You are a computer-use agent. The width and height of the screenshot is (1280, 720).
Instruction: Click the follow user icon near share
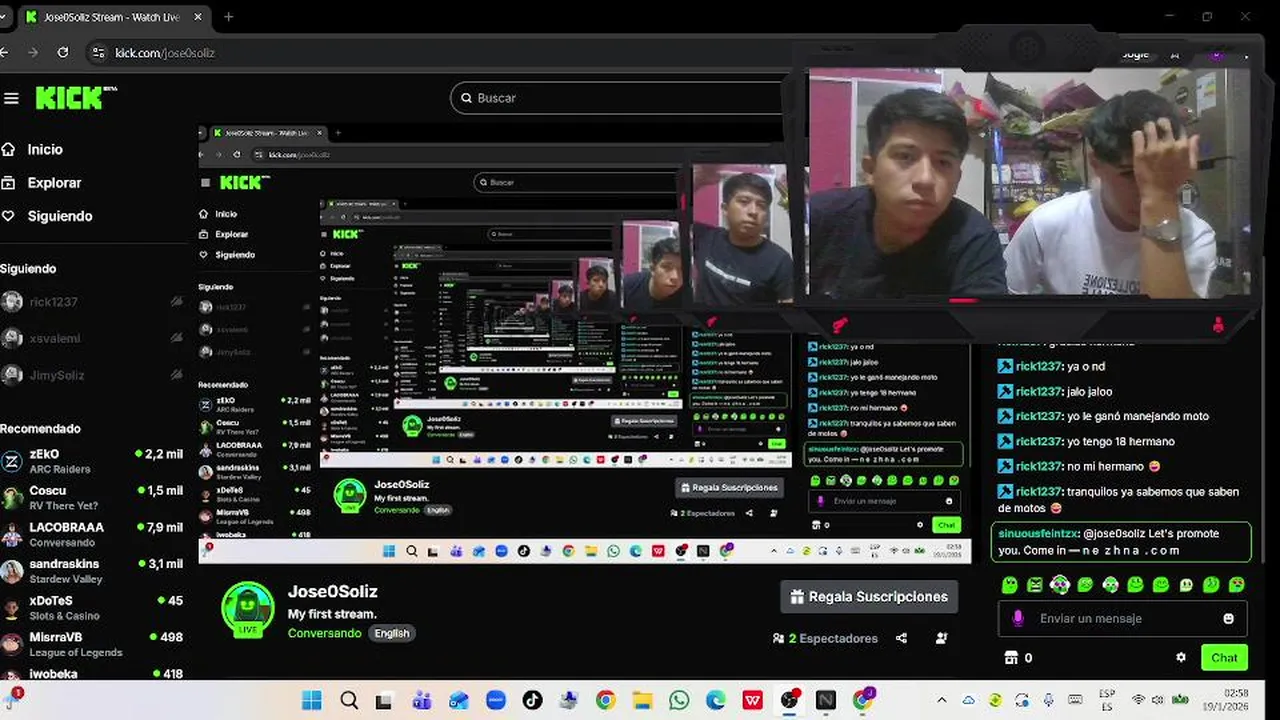pyautogui.click(x=942, y=638)
